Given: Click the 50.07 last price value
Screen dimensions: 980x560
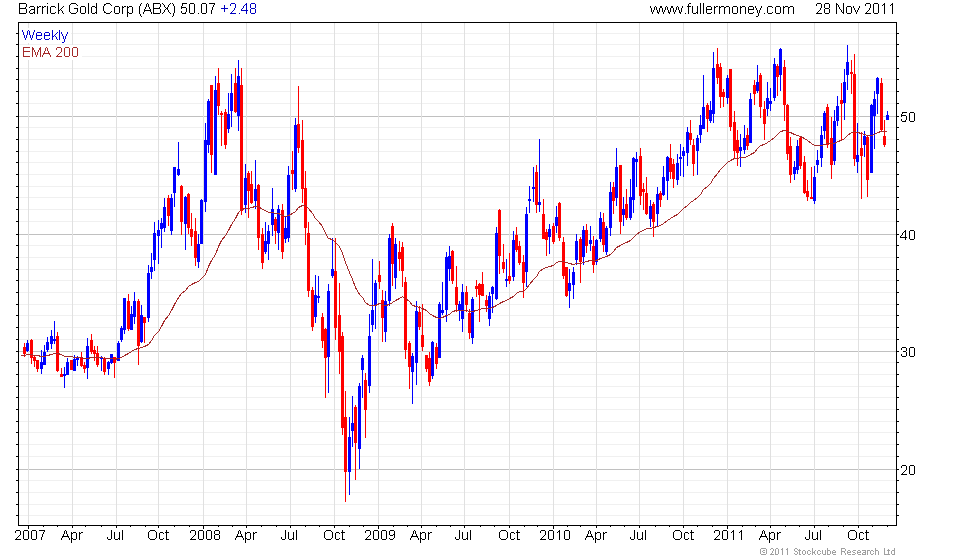Looking at the screenshot, I should tap(198, 9).
